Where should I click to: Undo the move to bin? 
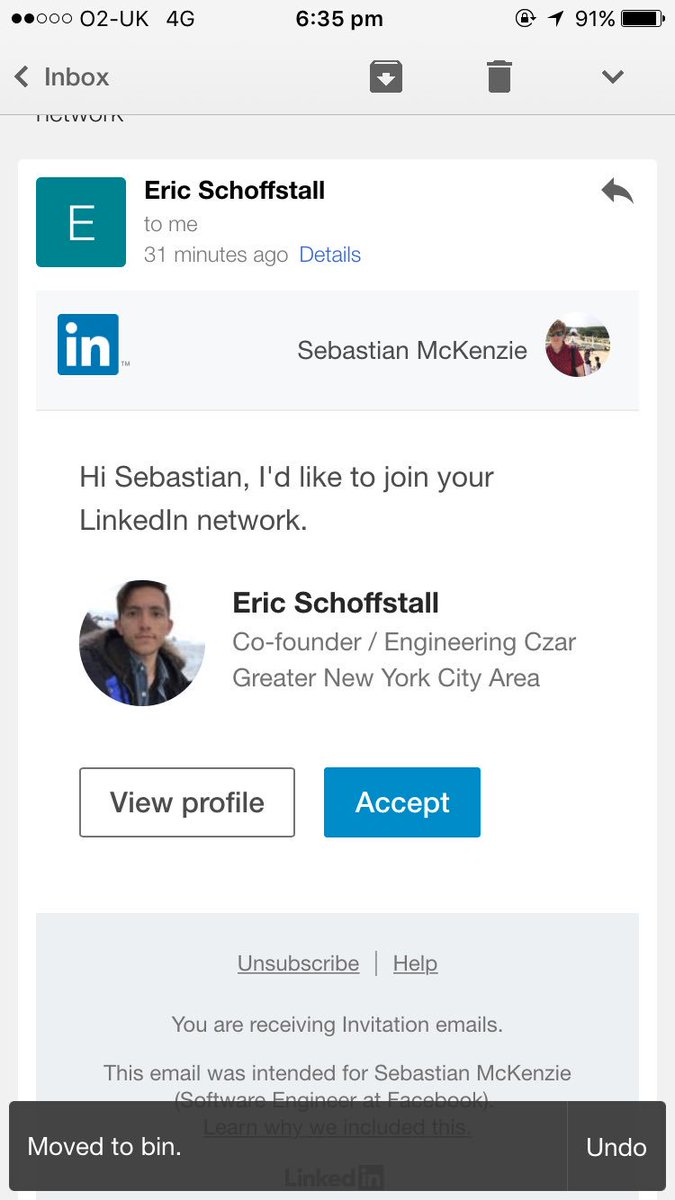click(x=616, y=1146)
